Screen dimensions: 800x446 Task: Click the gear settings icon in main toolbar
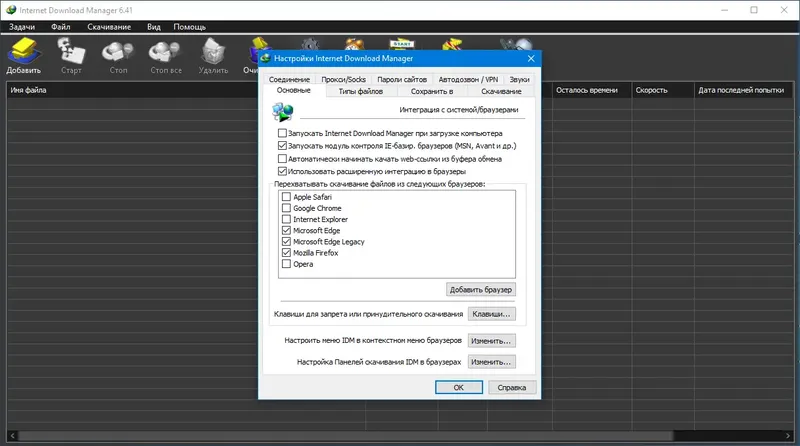(310, 44)
